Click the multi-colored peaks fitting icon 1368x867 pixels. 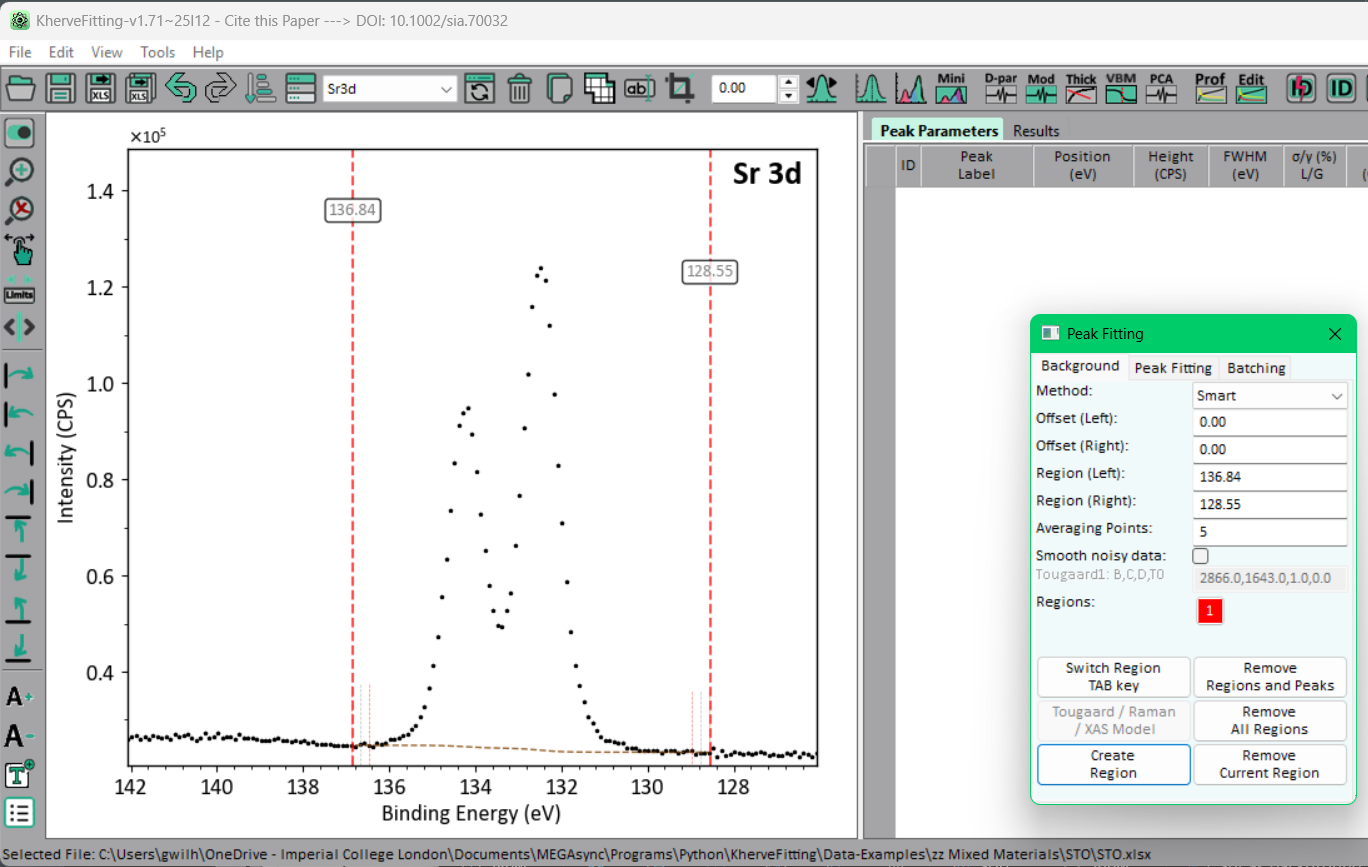tap(910, 88)
